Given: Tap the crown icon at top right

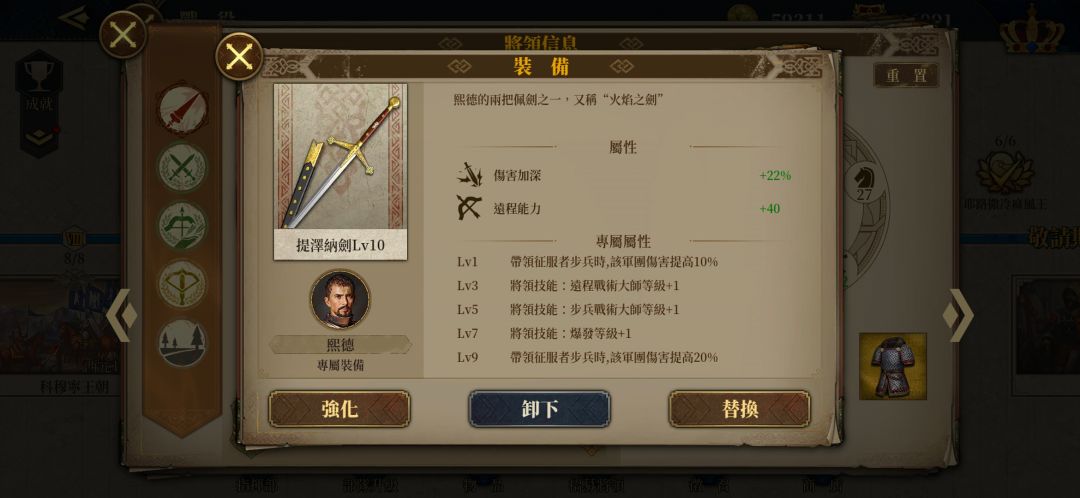Looking at the screenshot, I should [1032, 31].
